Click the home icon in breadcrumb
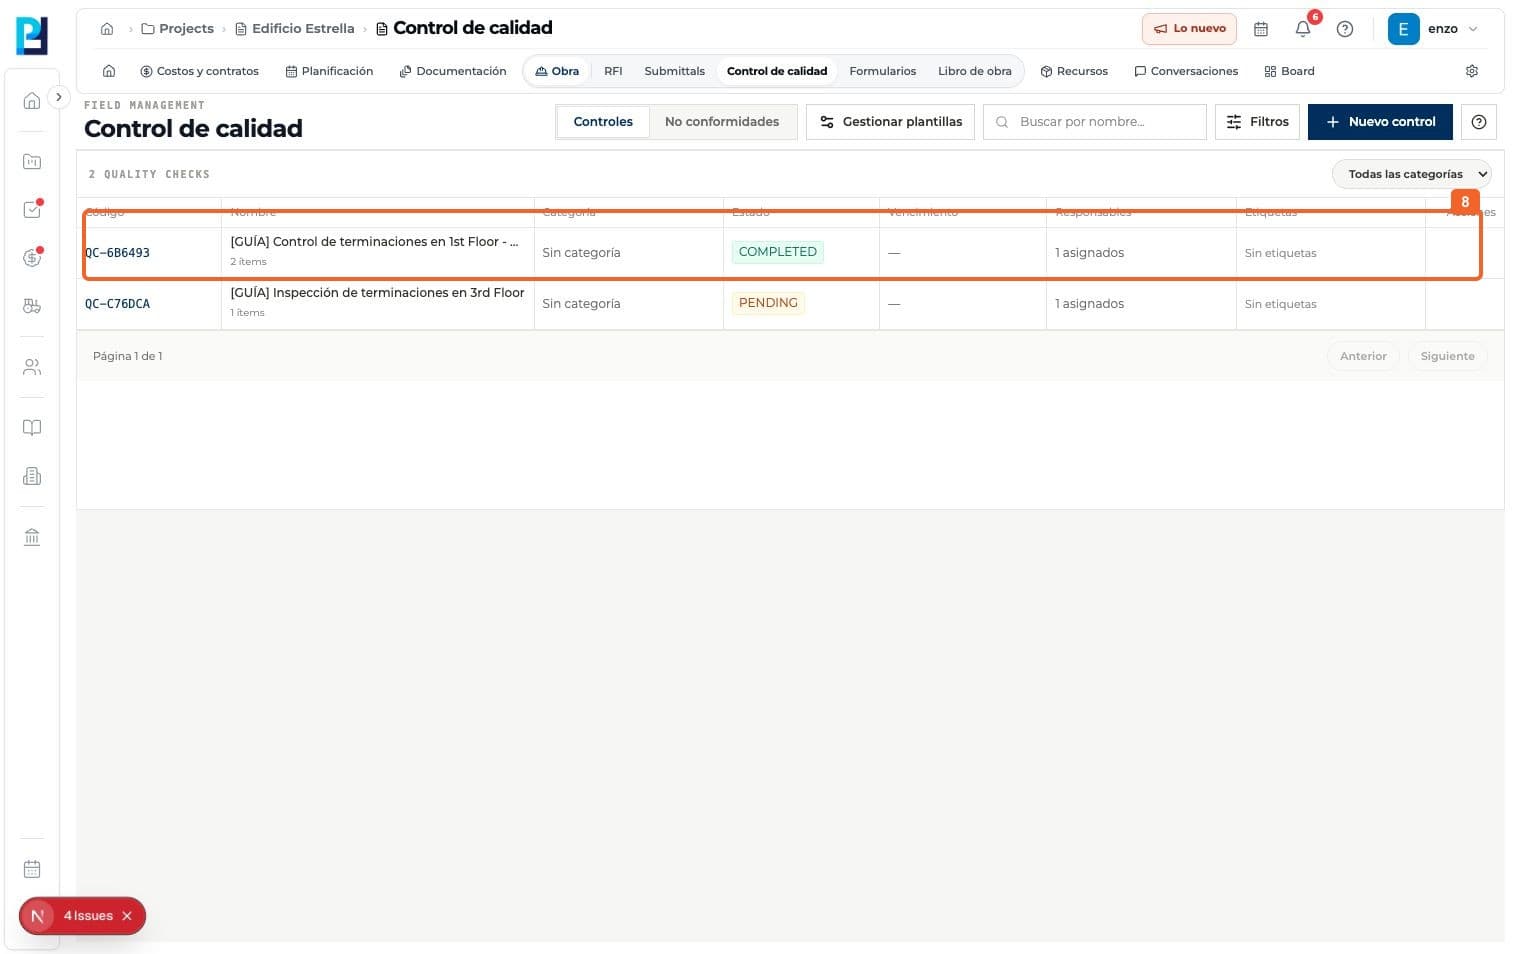1517x954 pixels. 107,29
